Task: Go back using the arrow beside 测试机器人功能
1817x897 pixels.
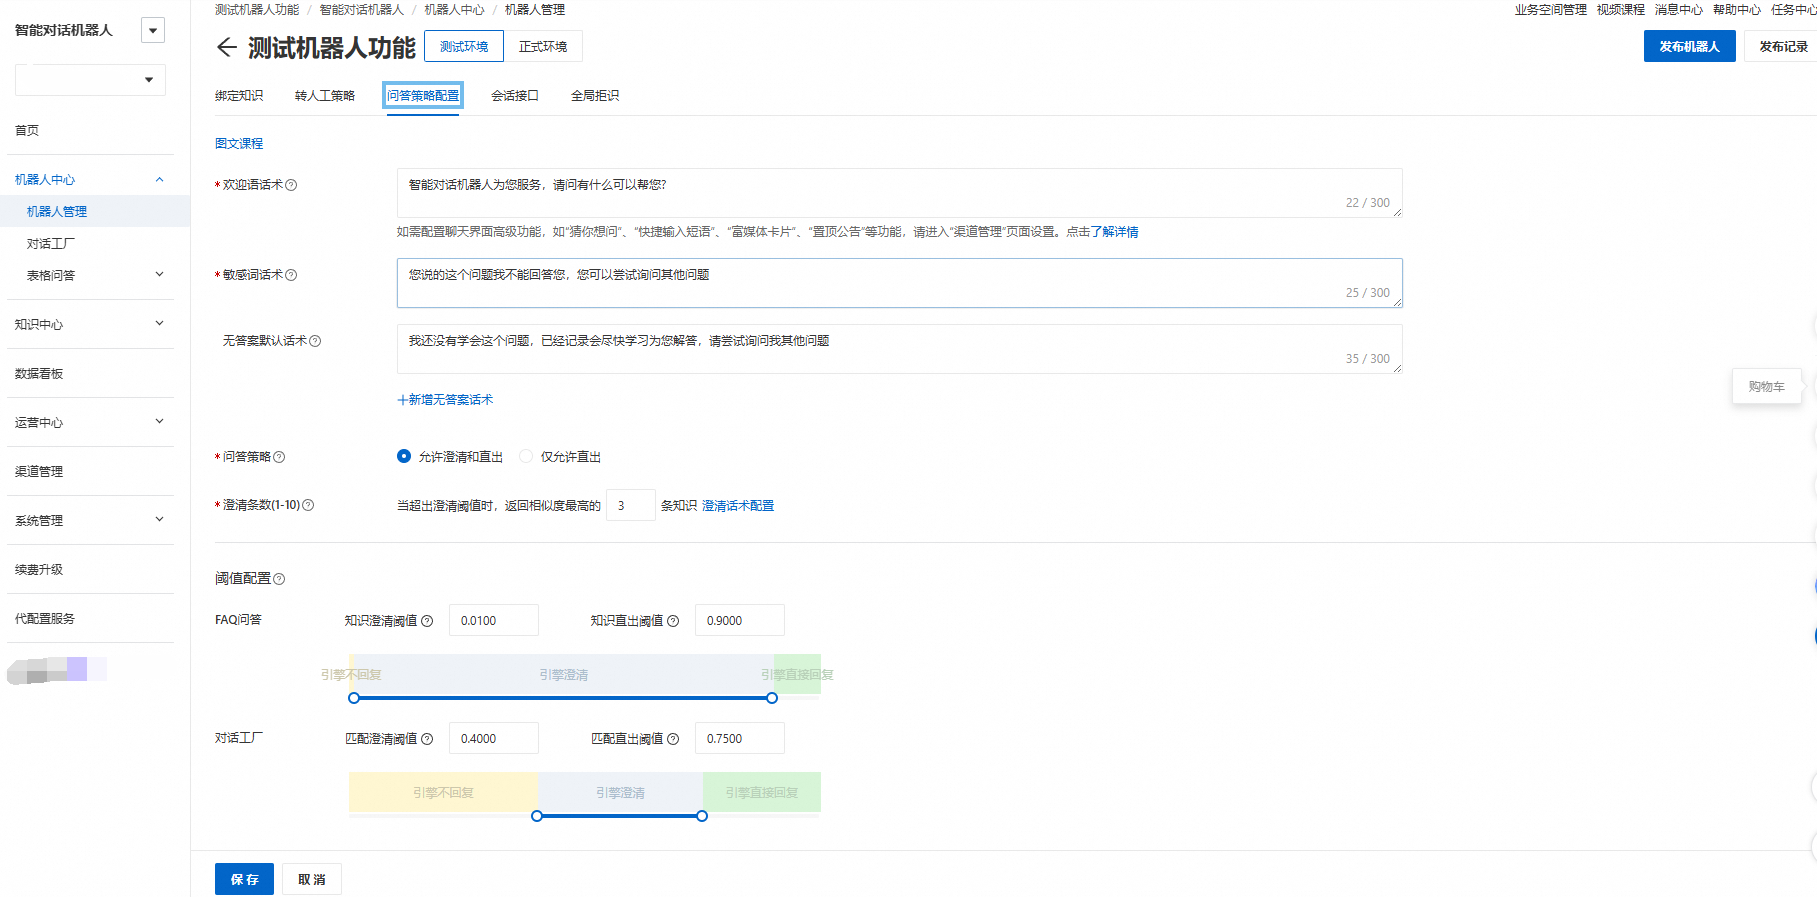Action: 226,47
